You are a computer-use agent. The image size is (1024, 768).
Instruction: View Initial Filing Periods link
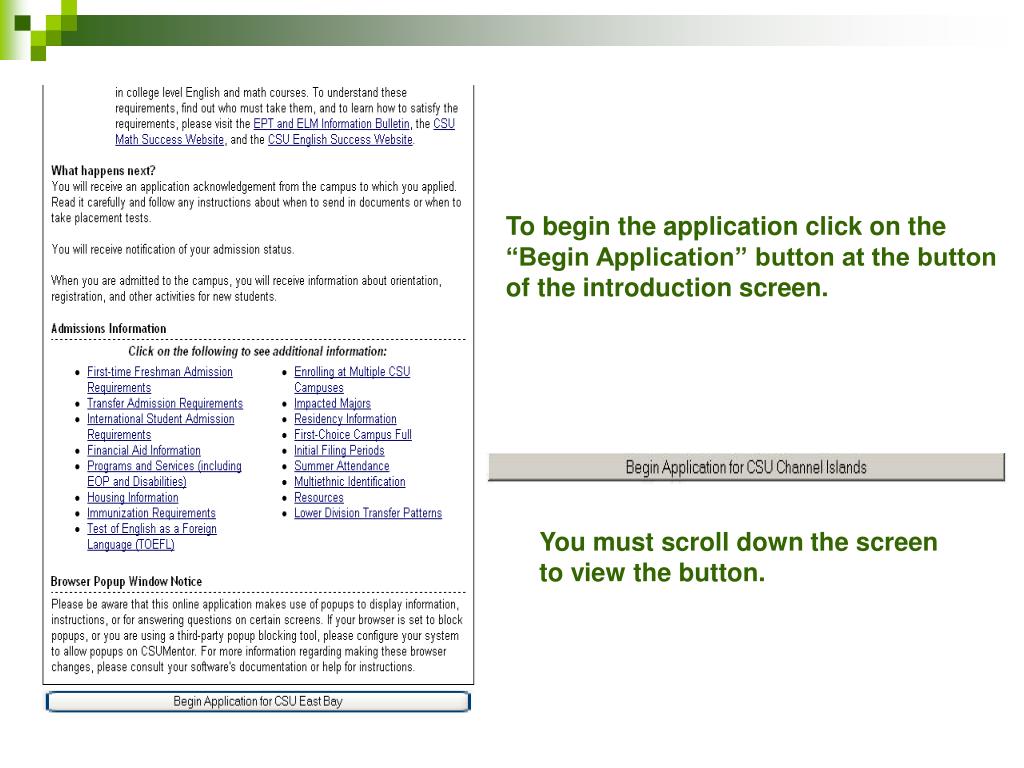click(339, 450)
